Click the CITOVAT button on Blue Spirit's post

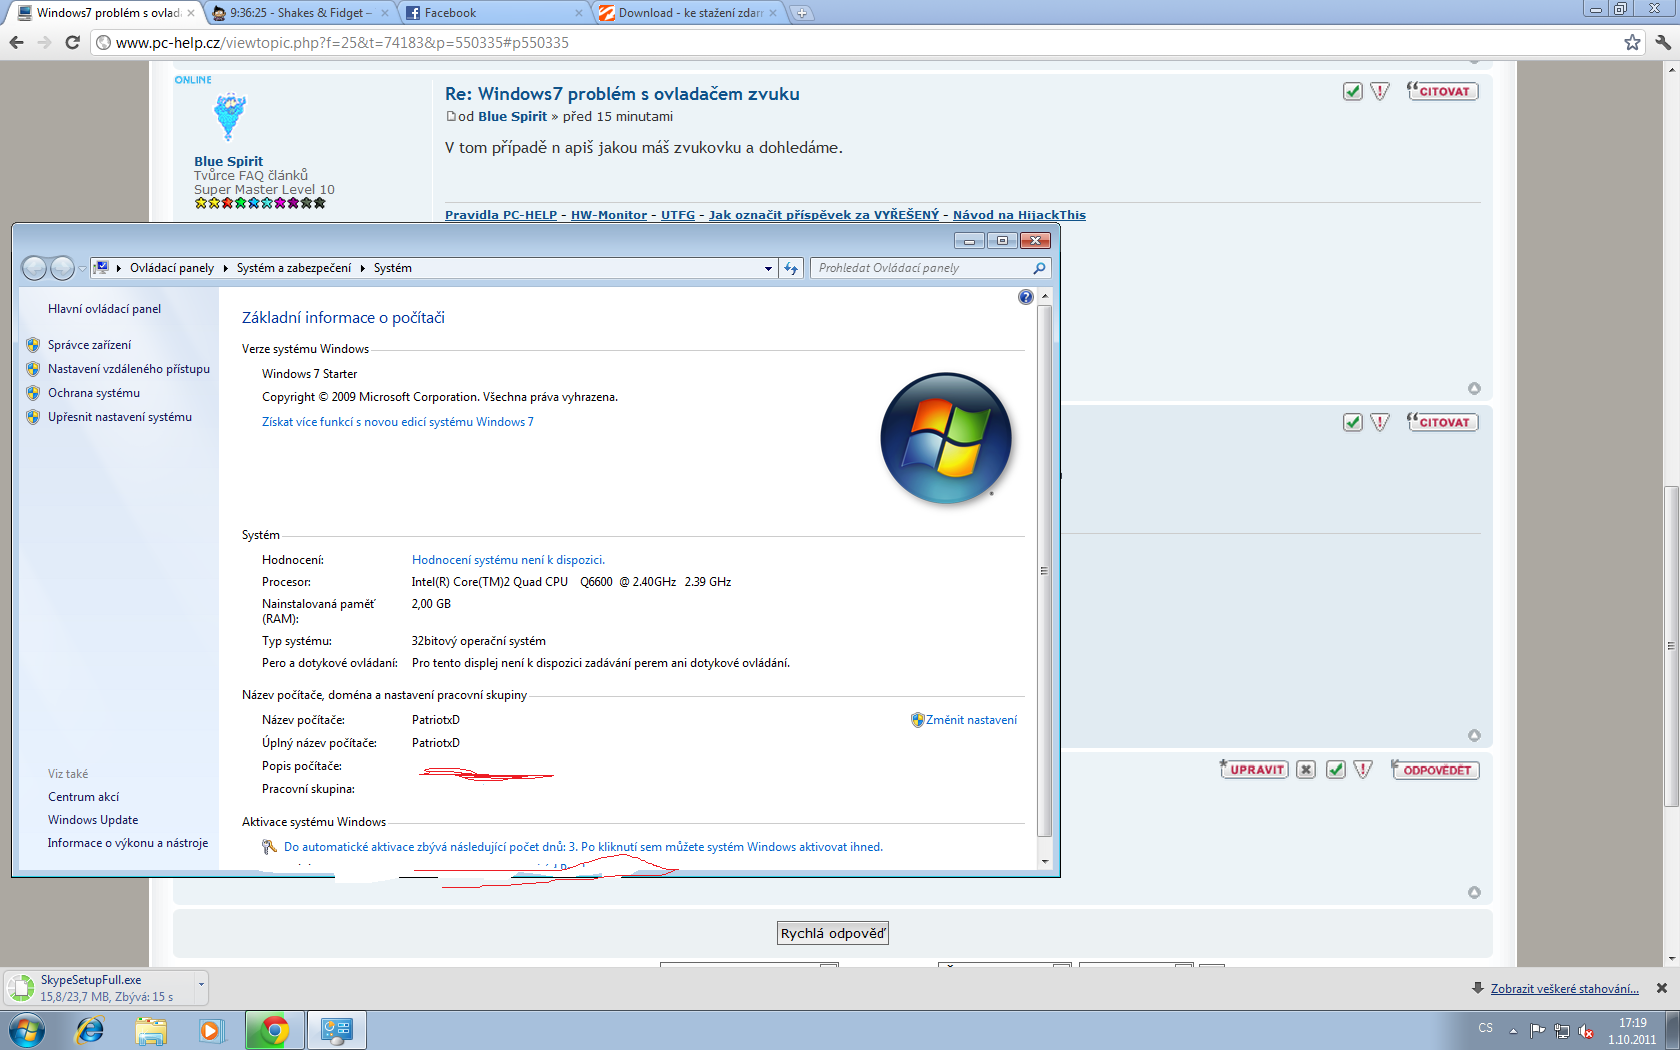[x=1442, y=91]
